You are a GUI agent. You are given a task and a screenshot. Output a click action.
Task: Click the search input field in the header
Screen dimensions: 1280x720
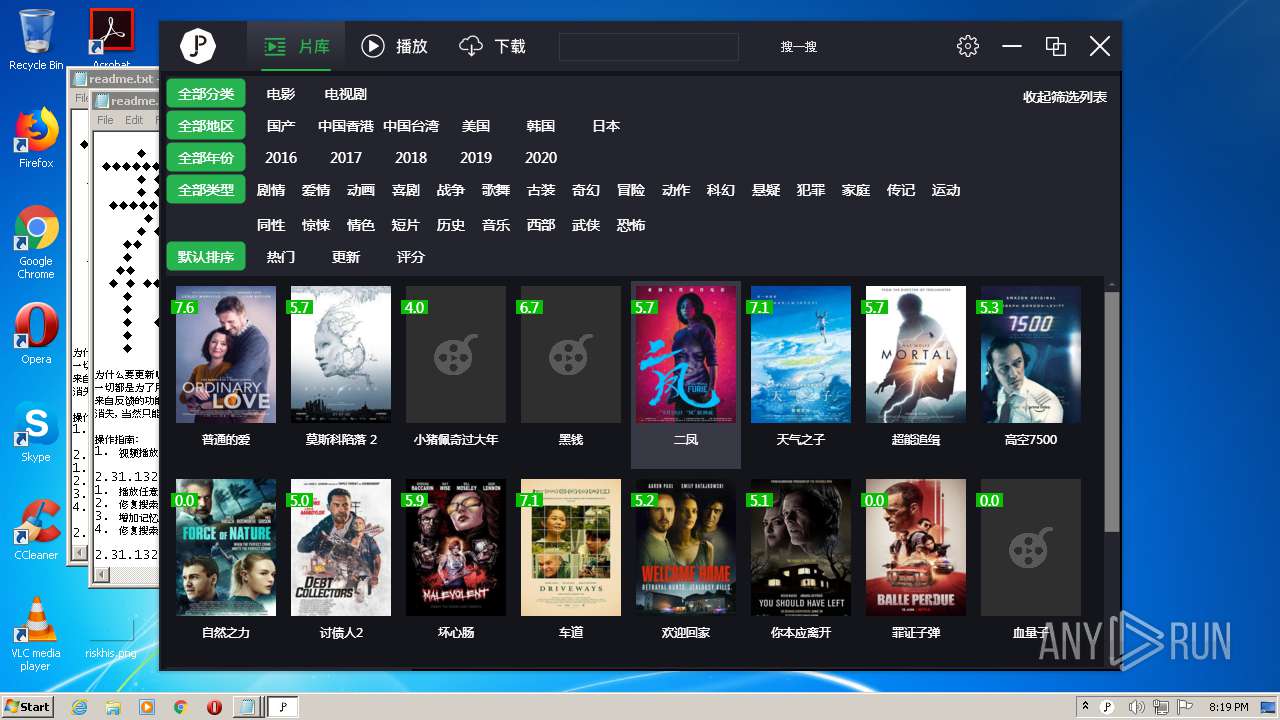pyautogui.click(x=648, y=47)
